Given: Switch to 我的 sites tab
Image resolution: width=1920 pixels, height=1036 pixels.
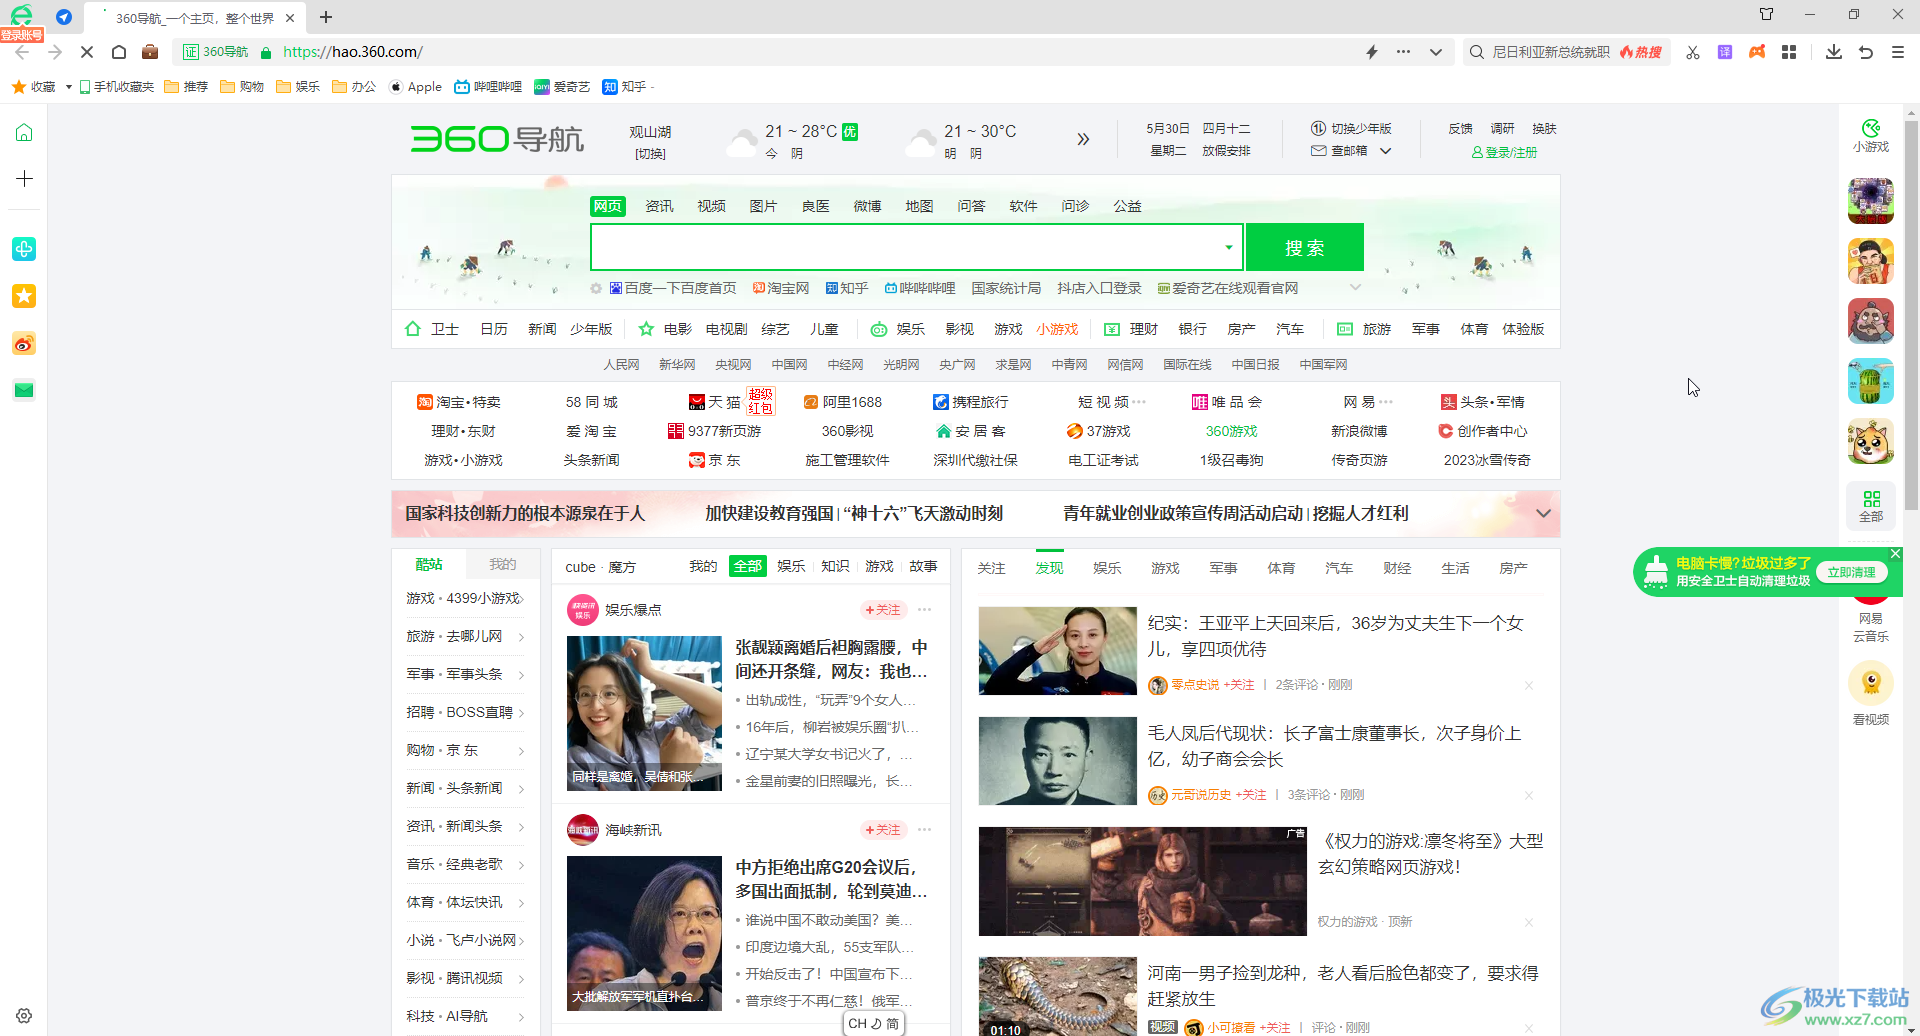Looking at the screenshot, I should pyautogui.click(x=502, y=565).
